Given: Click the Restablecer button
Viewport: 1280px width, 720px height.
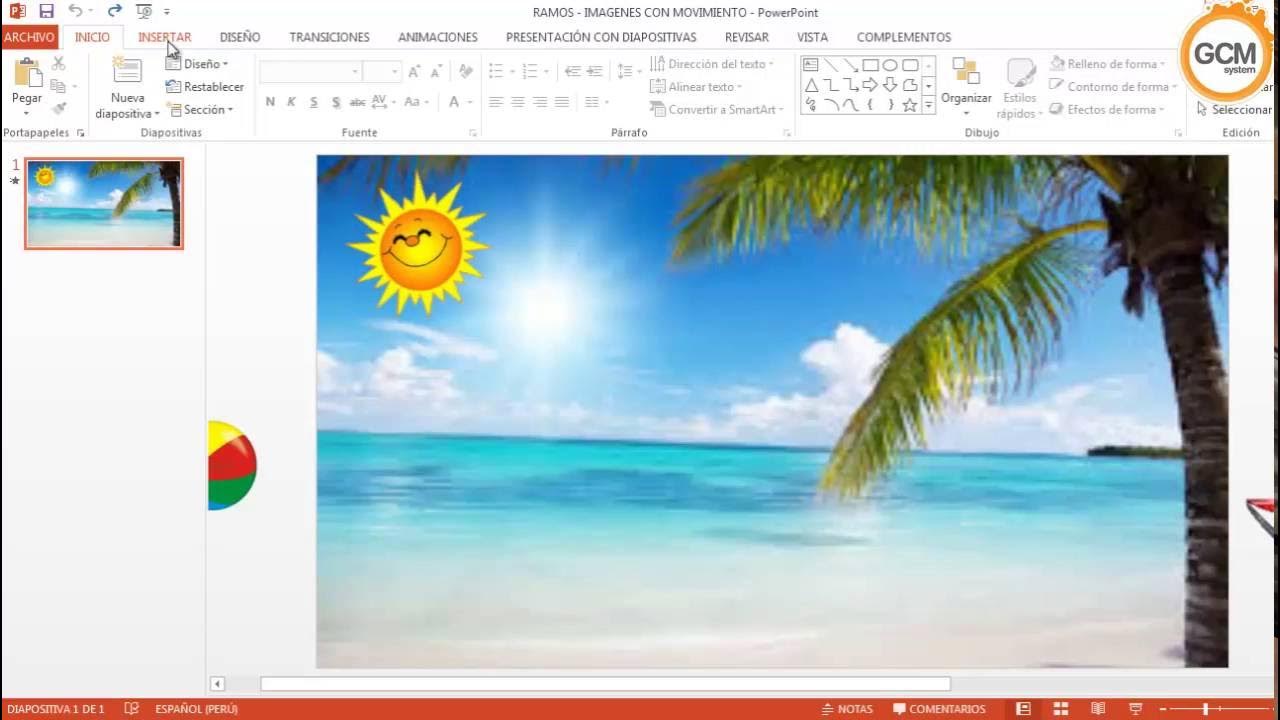Looking at the screenshot, I should point(205,87).
